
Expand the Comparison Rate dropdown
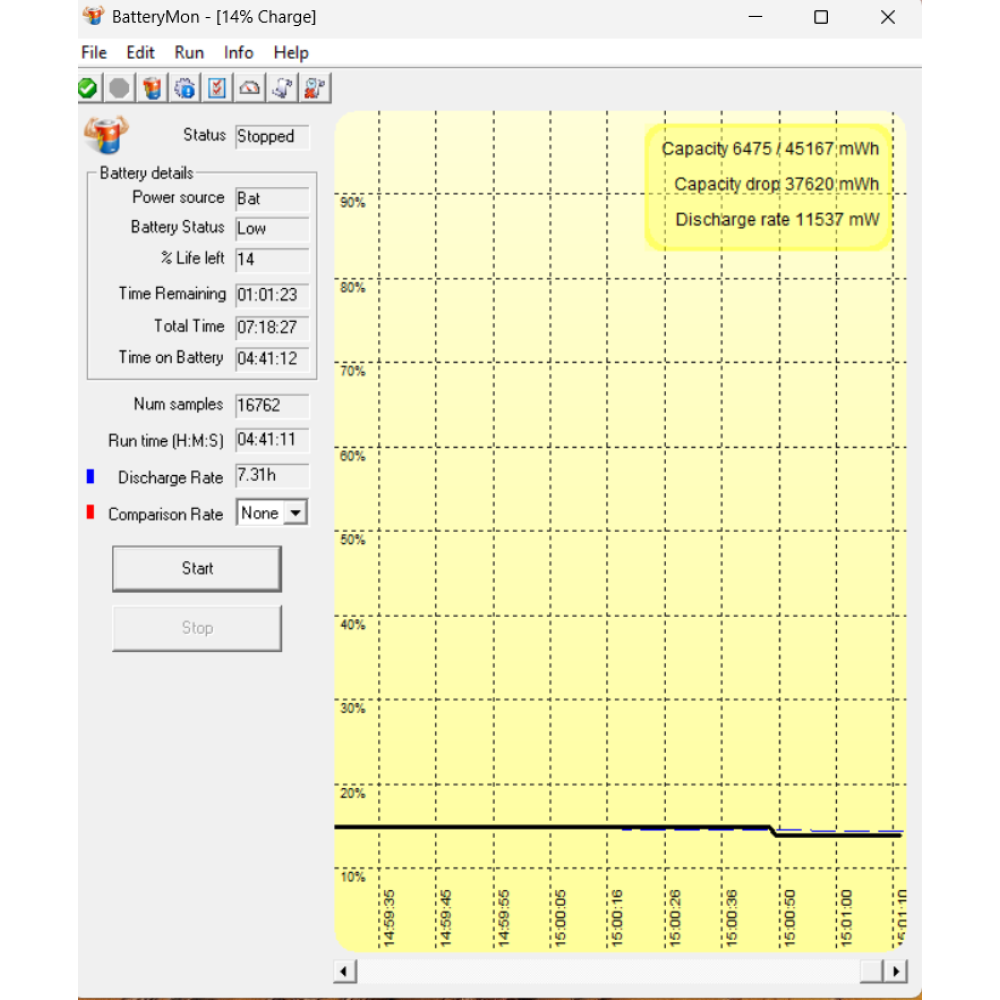295,513
